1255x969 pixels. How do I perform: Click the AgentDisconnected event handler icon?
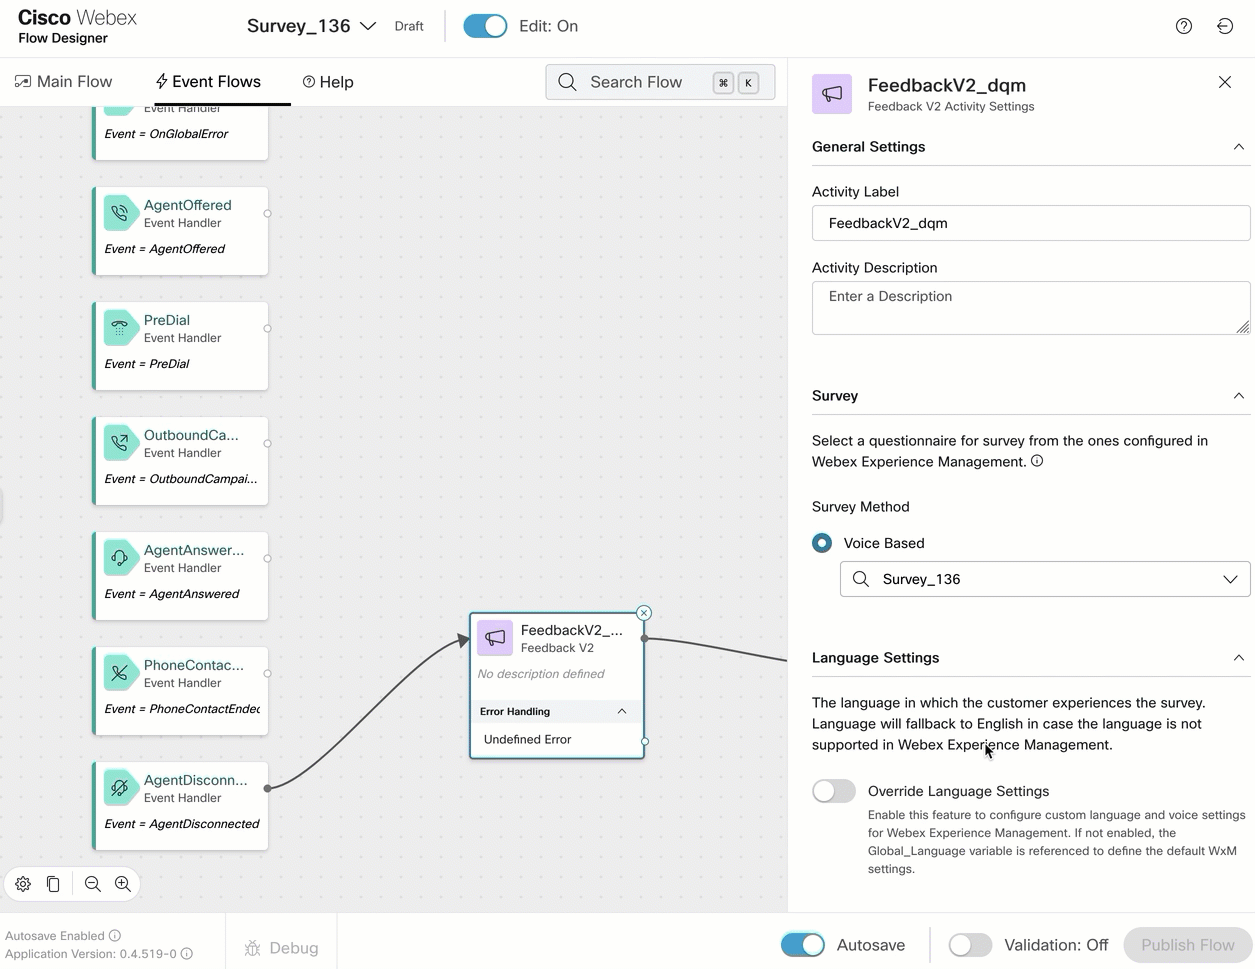point(120,788)
